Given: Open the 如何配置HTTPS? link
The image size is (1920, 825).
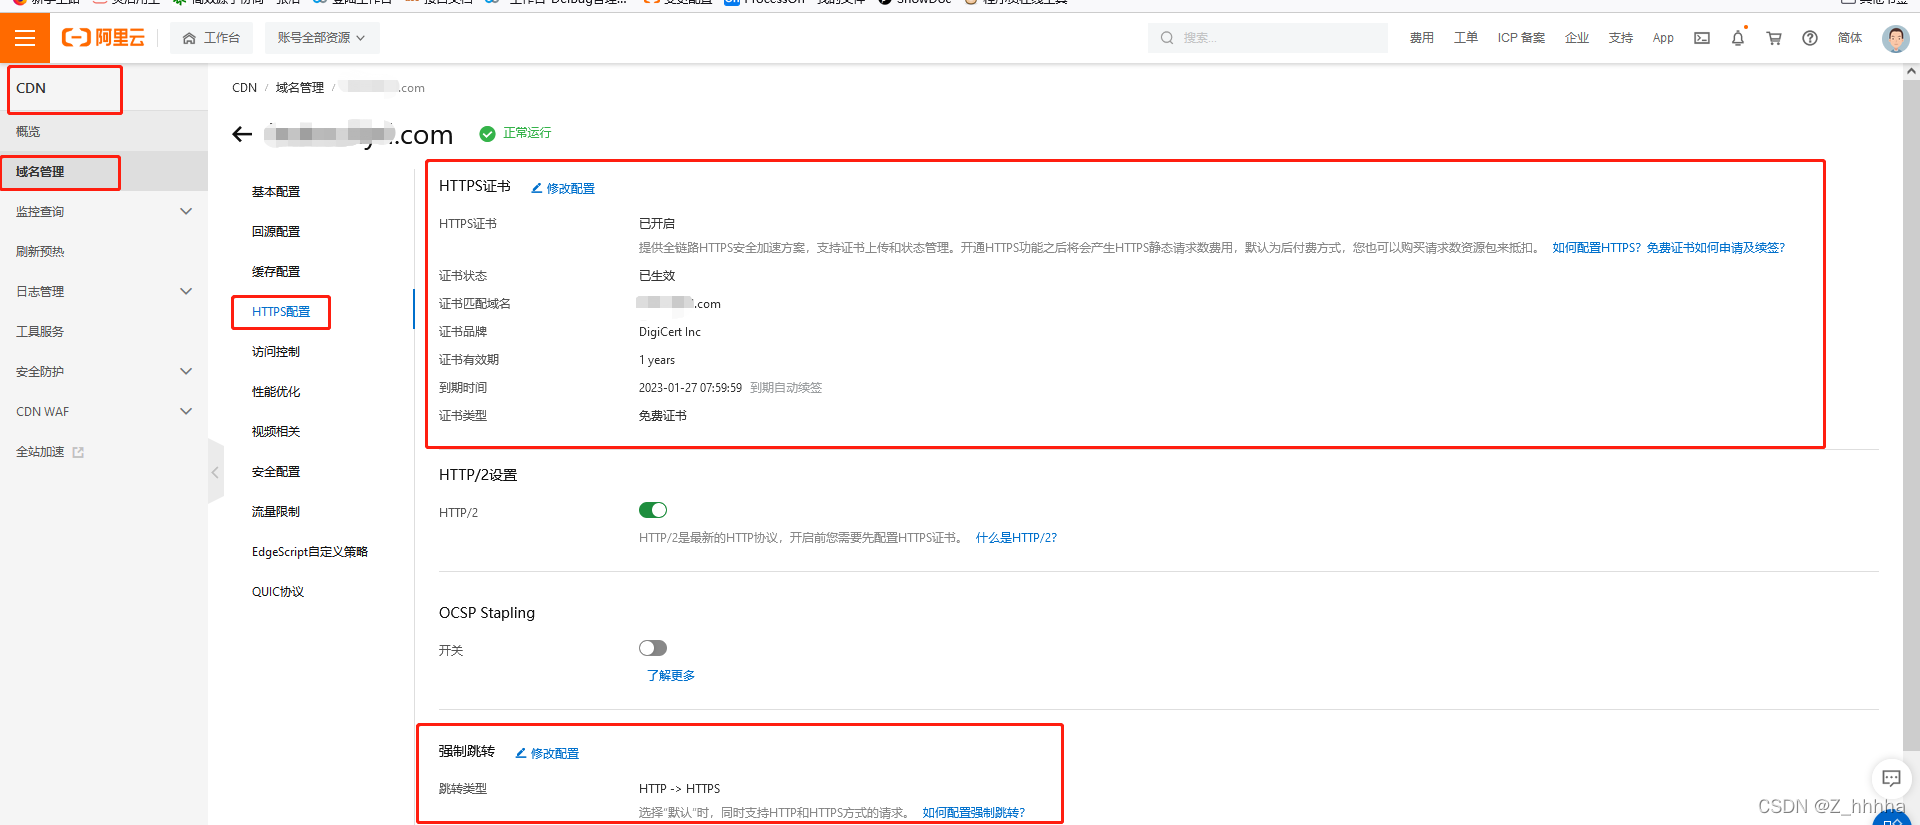Looking at the screenshot, I should pyautogui.click(x=1596, y=248).
